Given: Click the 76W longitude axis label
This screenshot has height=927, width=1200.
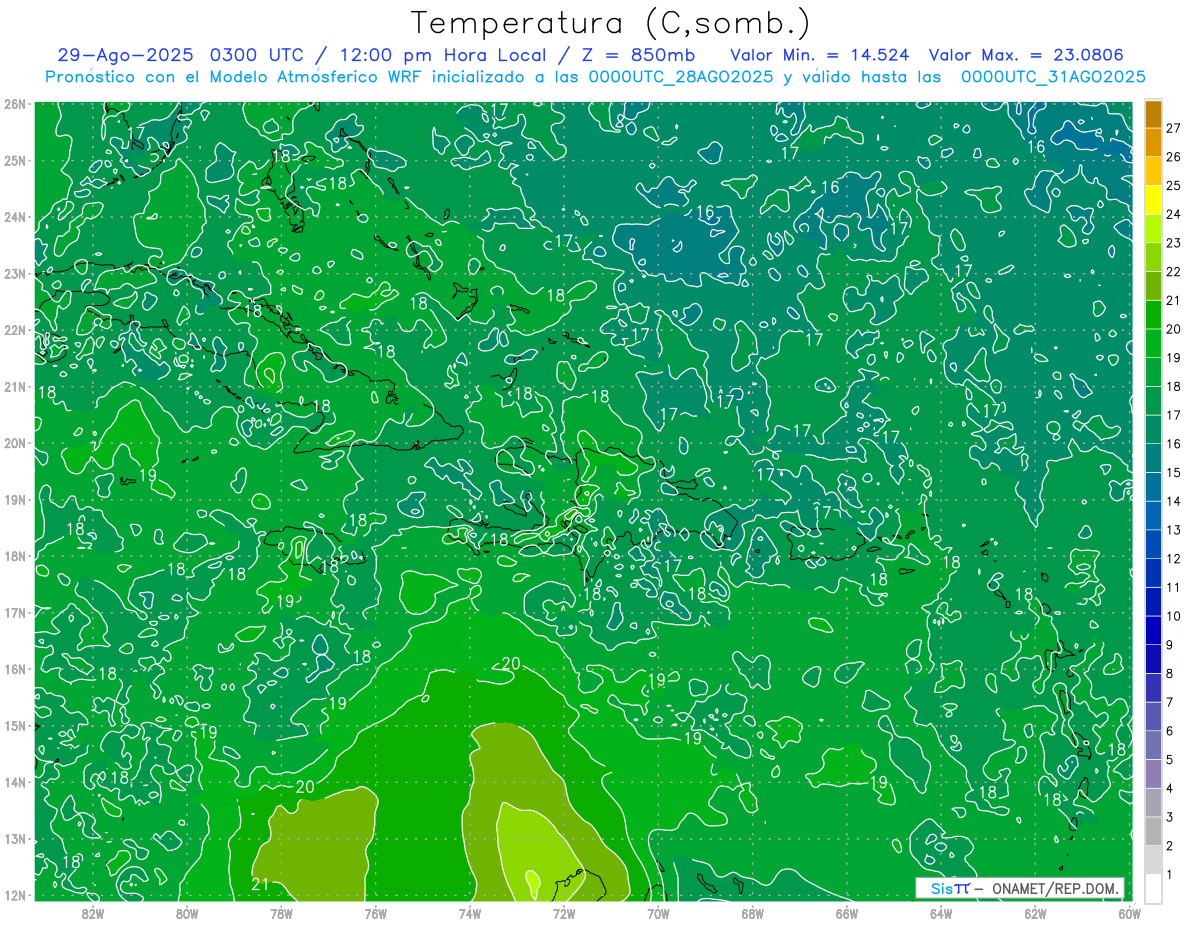Looking at the screenshot, I should coord(375,912).
